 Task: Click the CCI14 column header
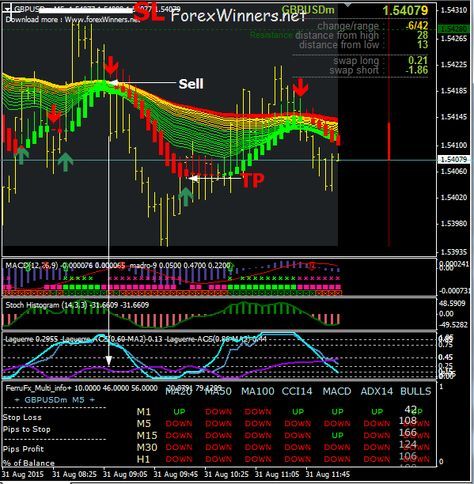(297, 391)
